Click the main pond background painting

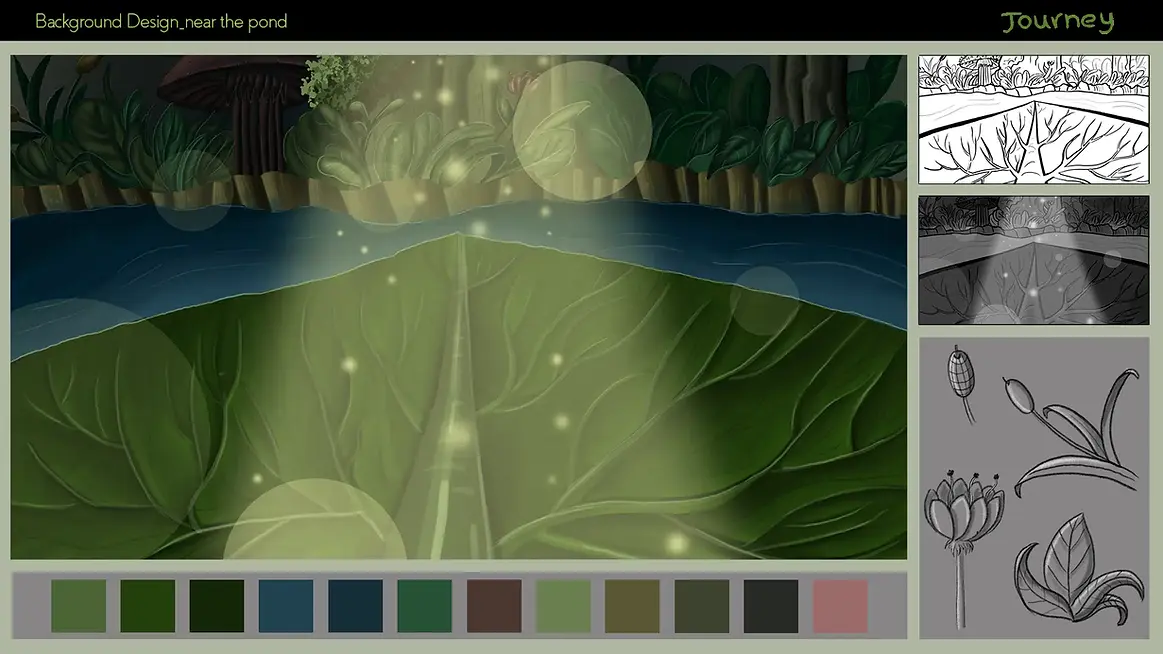click(458, 307)
